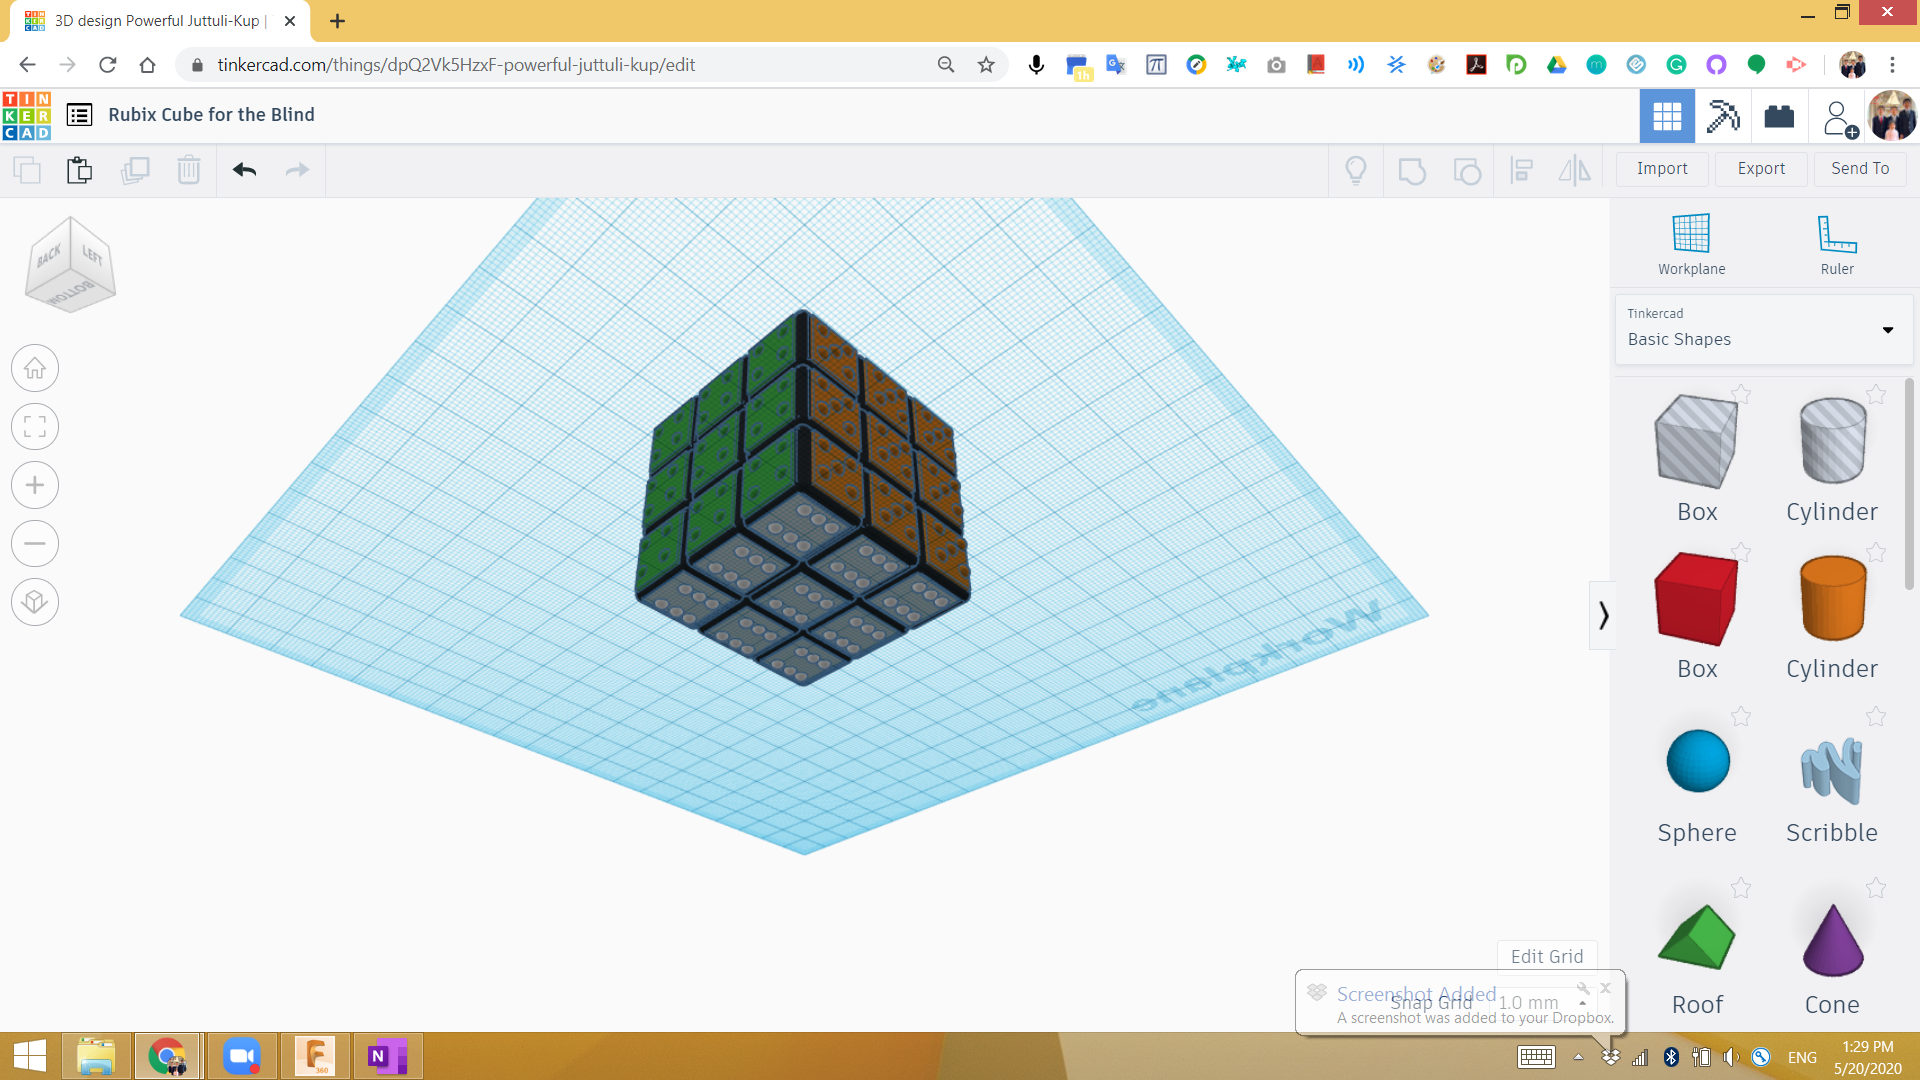
Task: Favorite the red Box with its star
Action: point(1741,552)
